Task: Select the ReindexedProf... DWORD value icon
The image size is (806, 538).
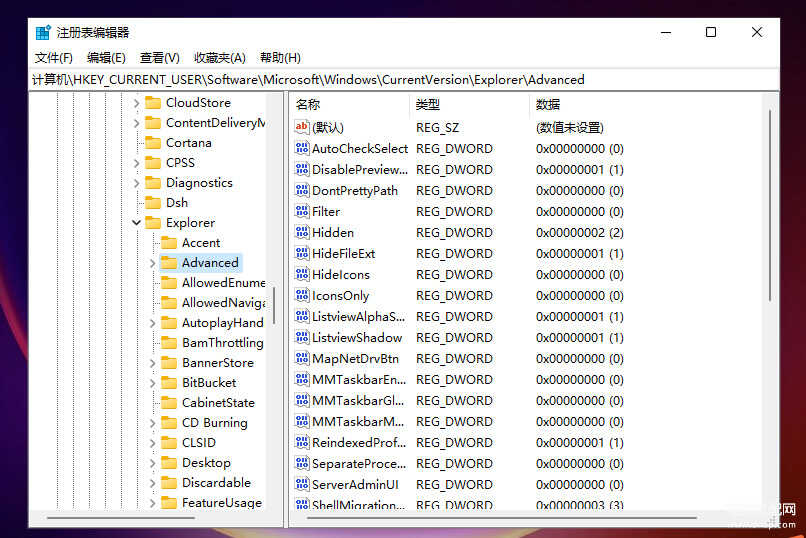Action: [302, 442]
